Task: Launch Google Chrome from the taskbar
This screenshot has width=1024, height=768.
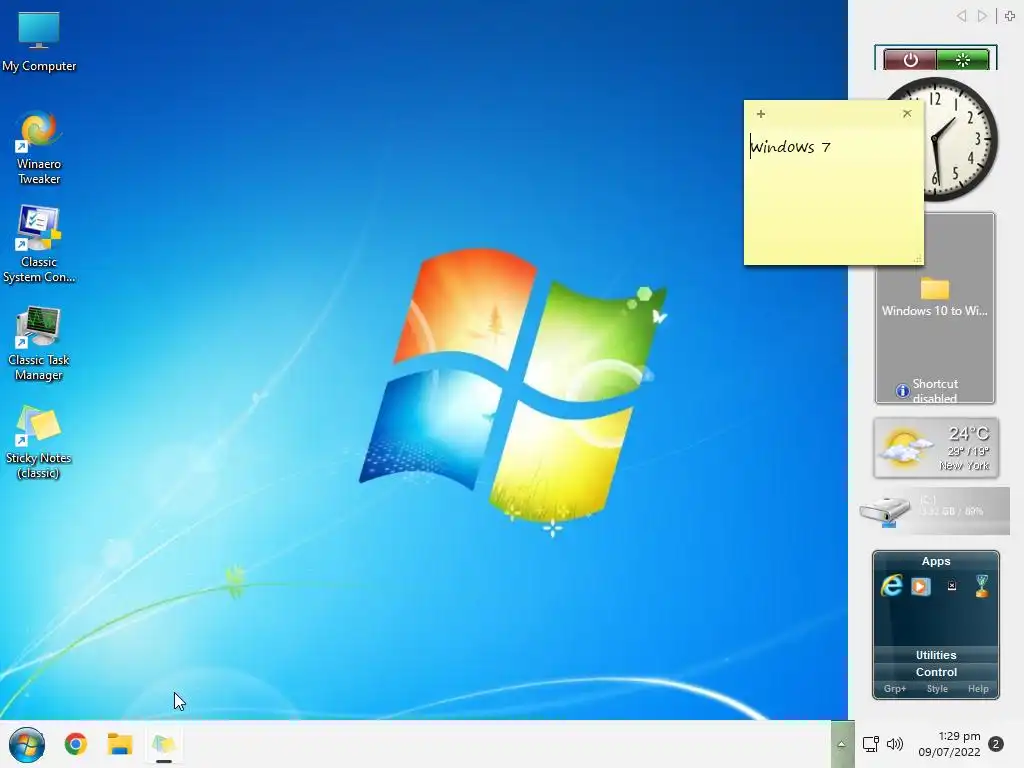Action: [x=76, y=744]
